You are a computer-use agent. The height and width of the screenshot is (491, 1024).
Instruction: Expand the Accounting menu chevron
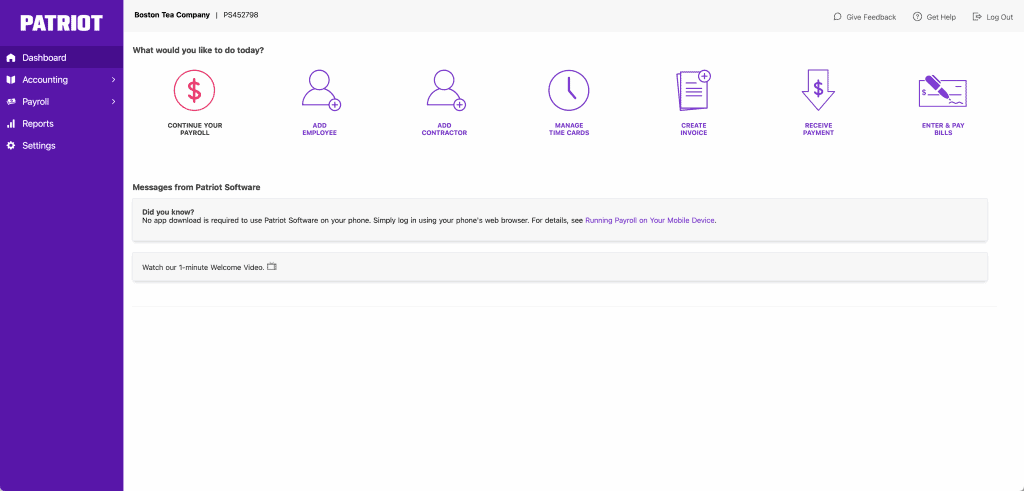tap(113, 80)
